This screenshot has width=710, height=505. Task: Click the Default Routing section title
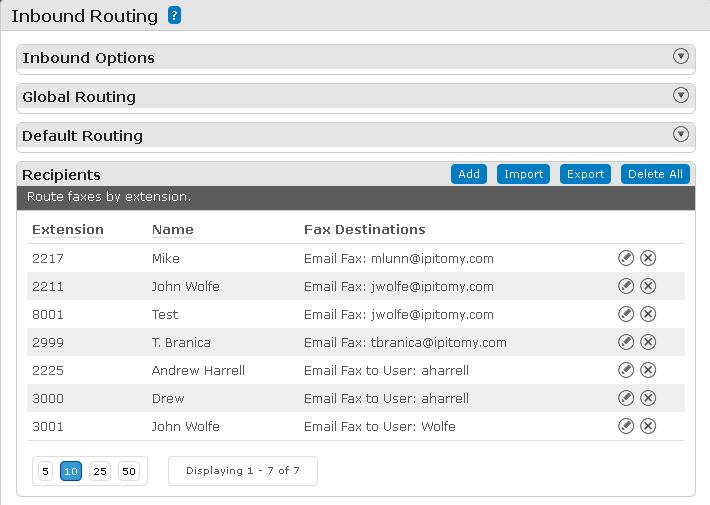[82, 136]
